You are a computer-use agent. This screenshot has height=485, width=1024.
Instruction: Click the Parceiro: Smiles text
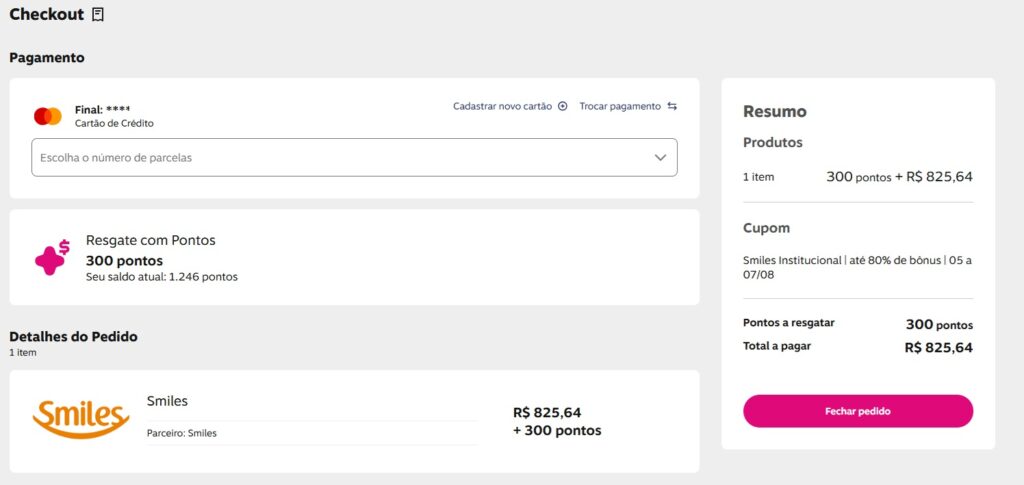coord(181,433)
